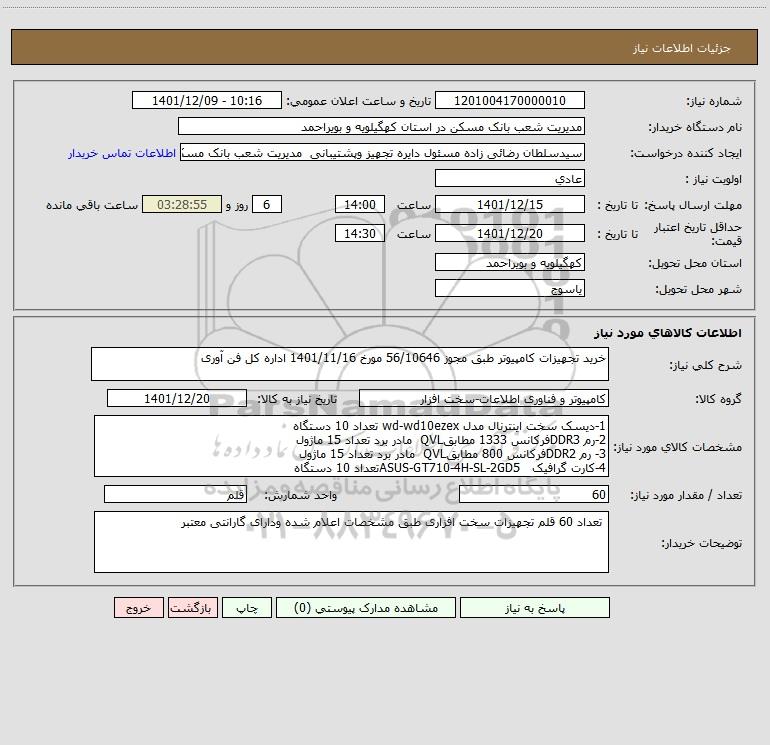Click the ایجاد کننده درخواست field

383,152
